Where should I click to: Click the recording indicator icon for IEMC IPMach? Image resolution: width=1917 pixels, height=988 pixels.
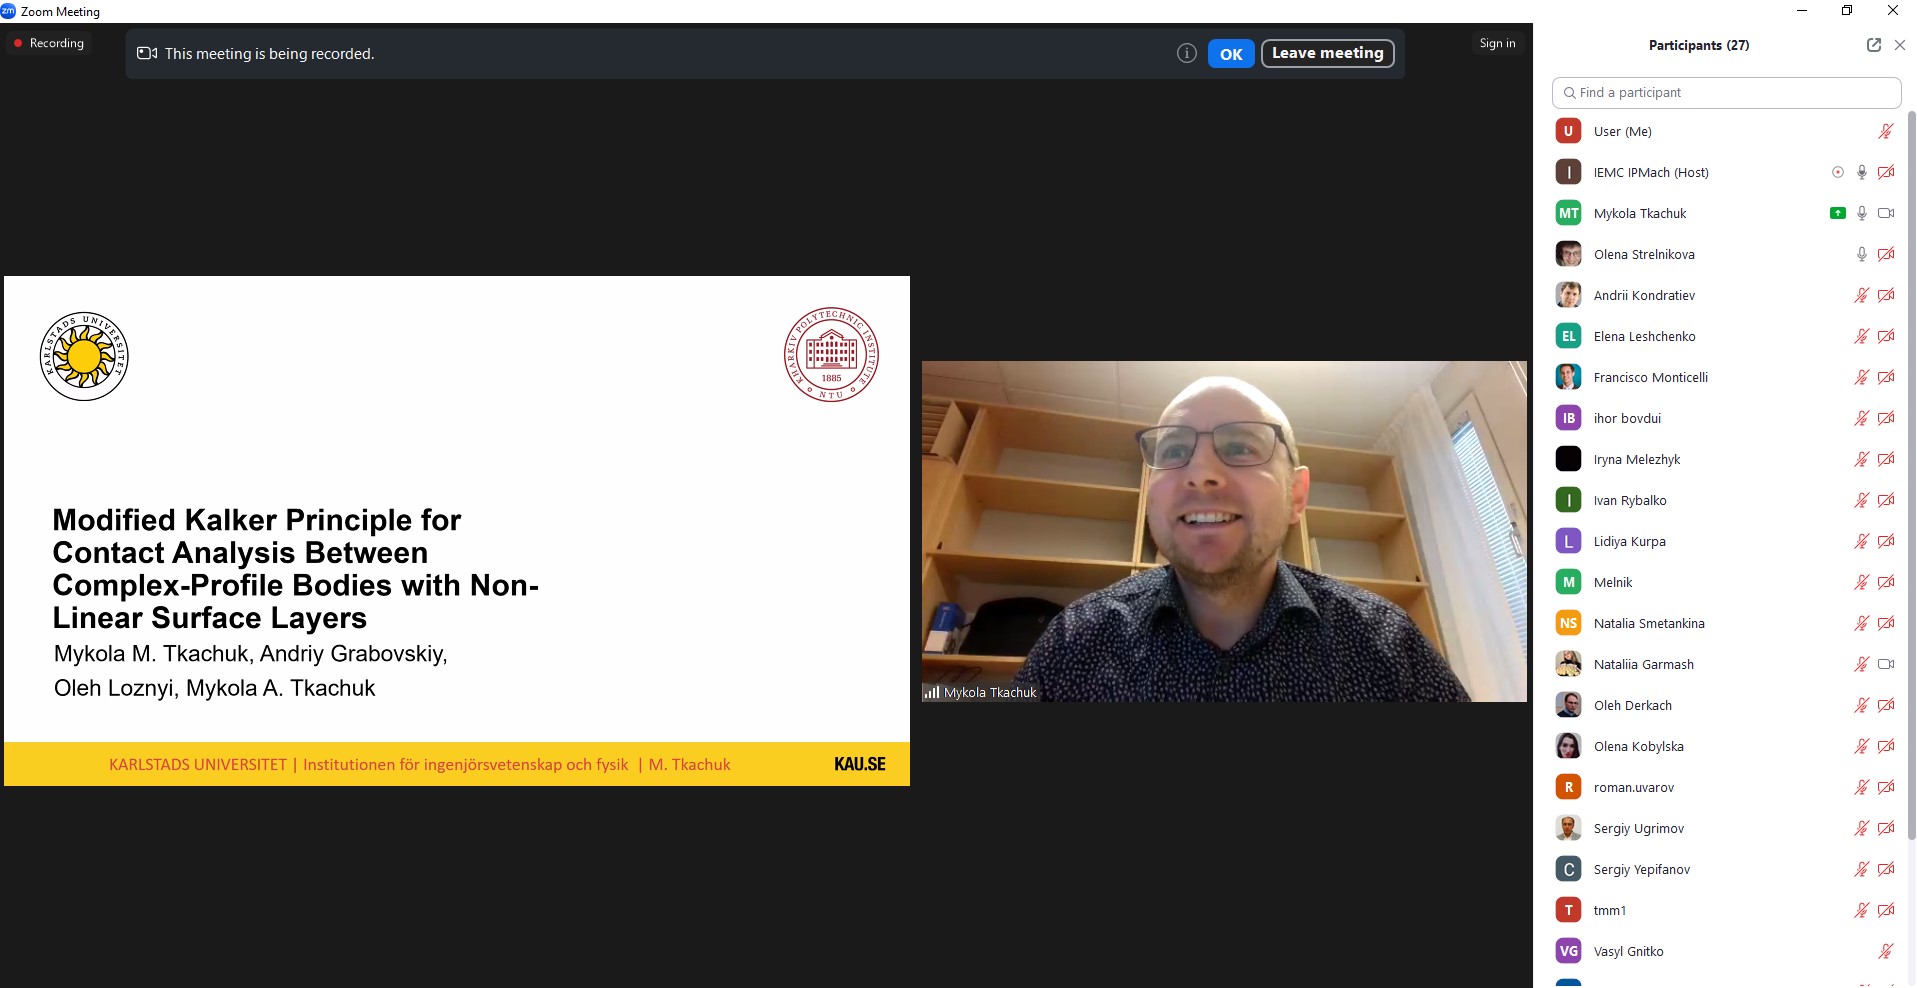click(x=1837, y=172)
